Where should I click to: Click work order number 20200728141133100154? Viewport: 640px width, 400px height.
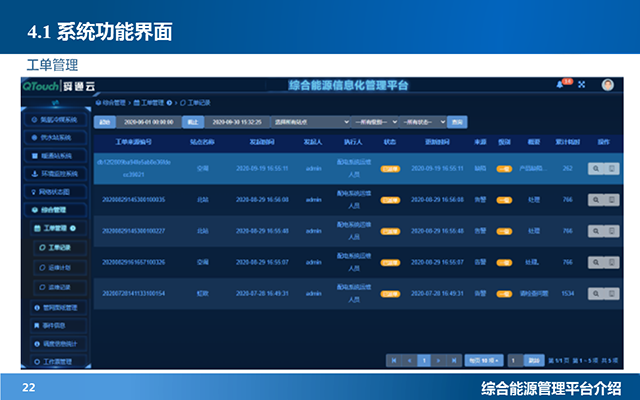(133, 294)
